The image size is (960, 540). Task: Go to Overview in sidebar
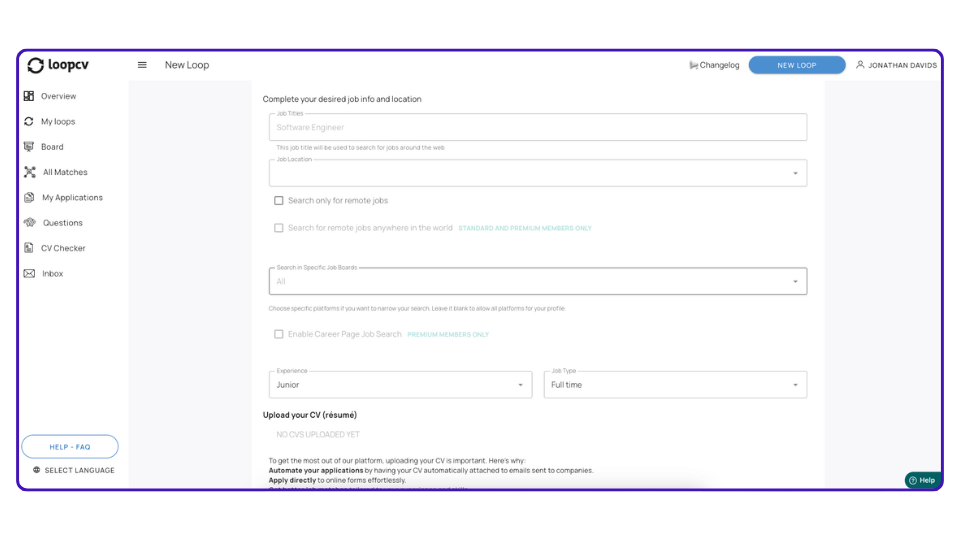[x=59, y=96]
